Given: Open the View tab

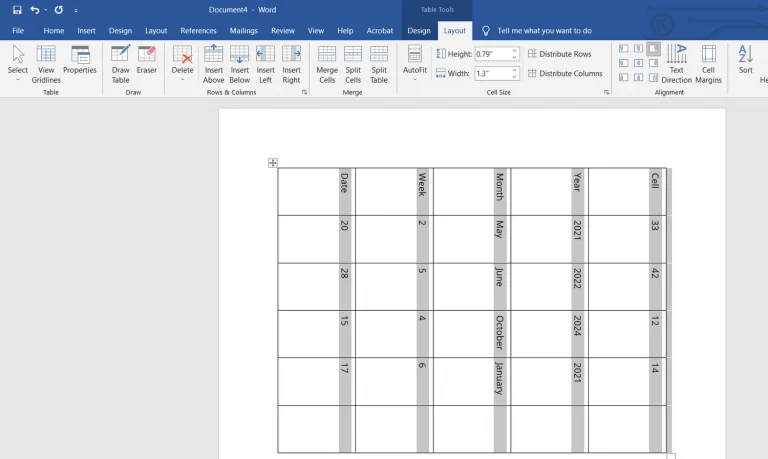Looking at the screenshot, I should pos(315,30).
